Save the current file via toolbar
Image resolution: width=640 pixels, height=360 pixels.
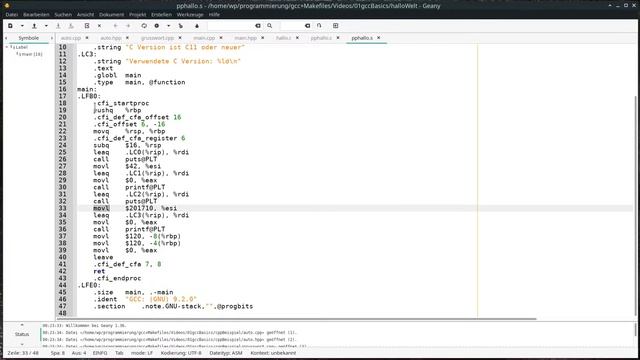pyautogui.click(x=58, y=26)
